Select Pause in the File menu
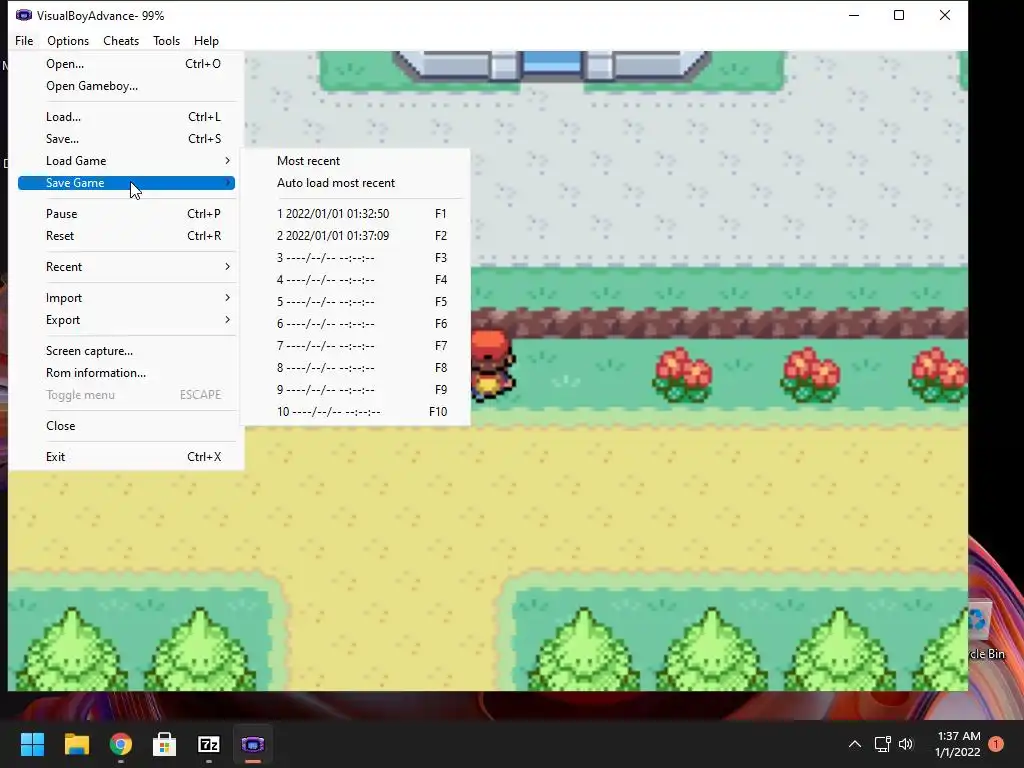Viewport: 1024px width, 768px height. pyautogui.click(x=126, y=214)
